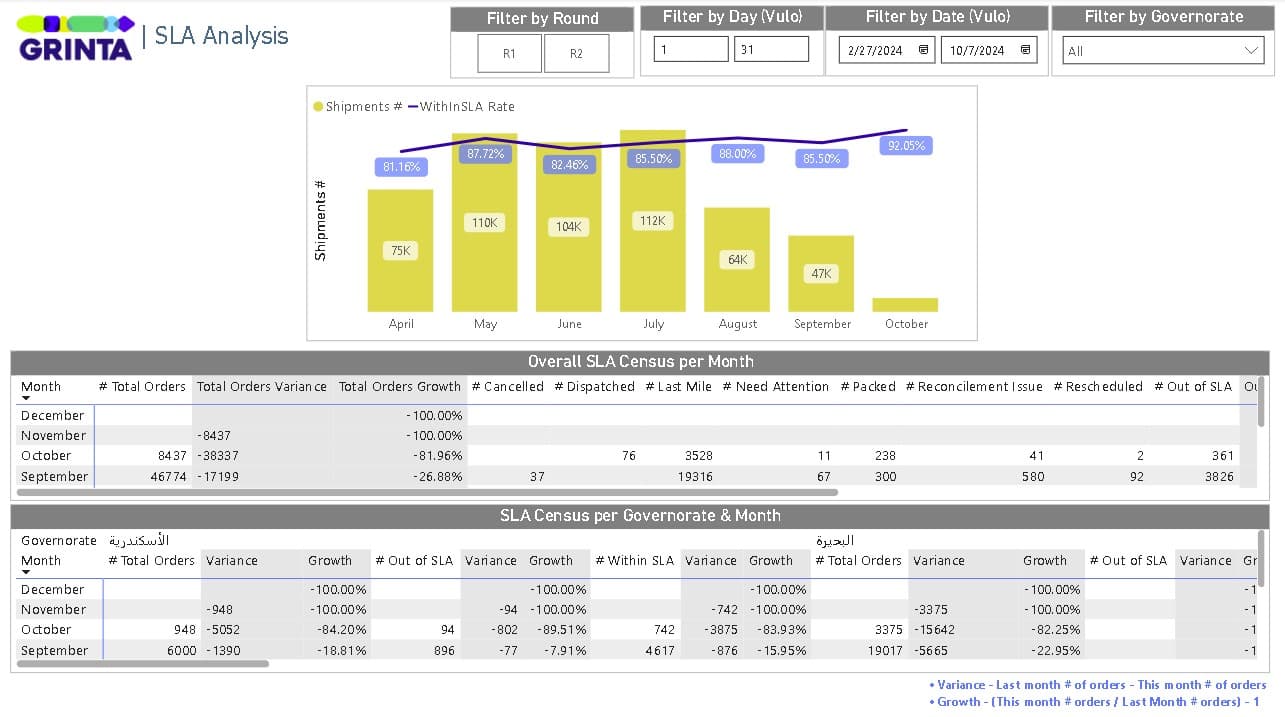Click sort arrow under Month in Overall table
The width and height of the screenshot is (1285, 717).
[26, 399]
